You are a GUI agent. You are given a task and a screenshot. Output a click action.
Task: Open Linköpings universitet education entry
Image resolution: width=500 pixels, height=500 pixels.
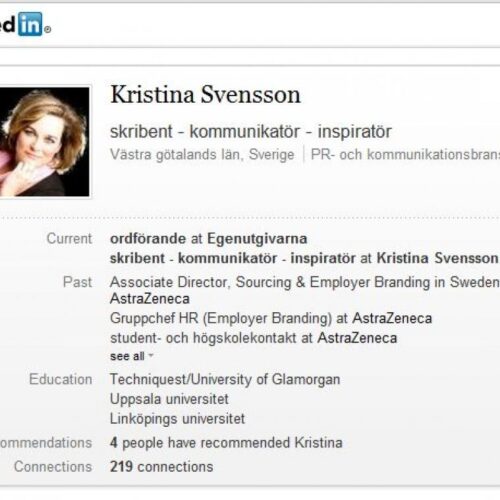point(177,419)
